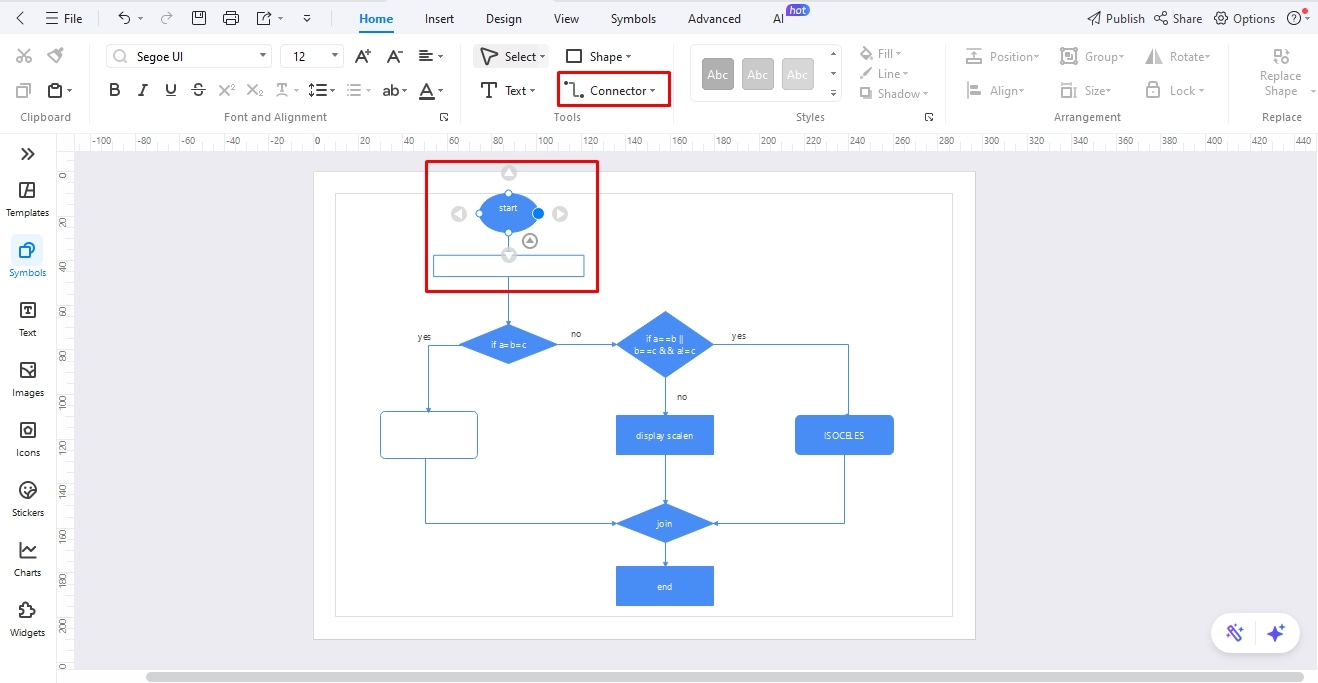The width and height of the screenshot is (1318, 683).
Task: Click the Select pointer tool
Action: pos(511,56)
